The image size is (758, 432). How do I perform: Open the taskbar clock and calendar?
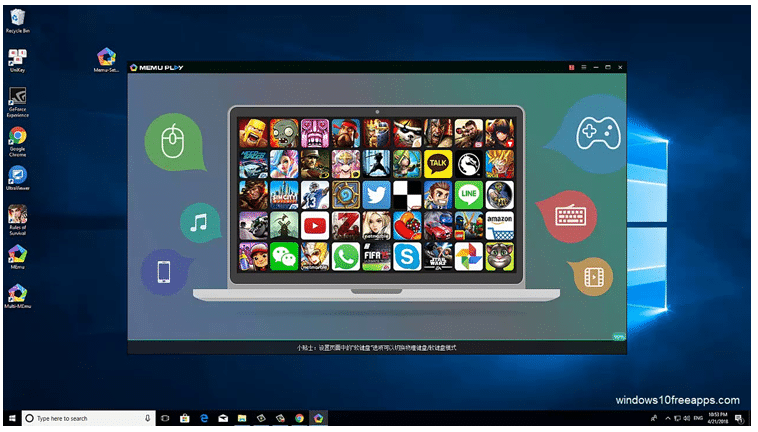point(717,418)
